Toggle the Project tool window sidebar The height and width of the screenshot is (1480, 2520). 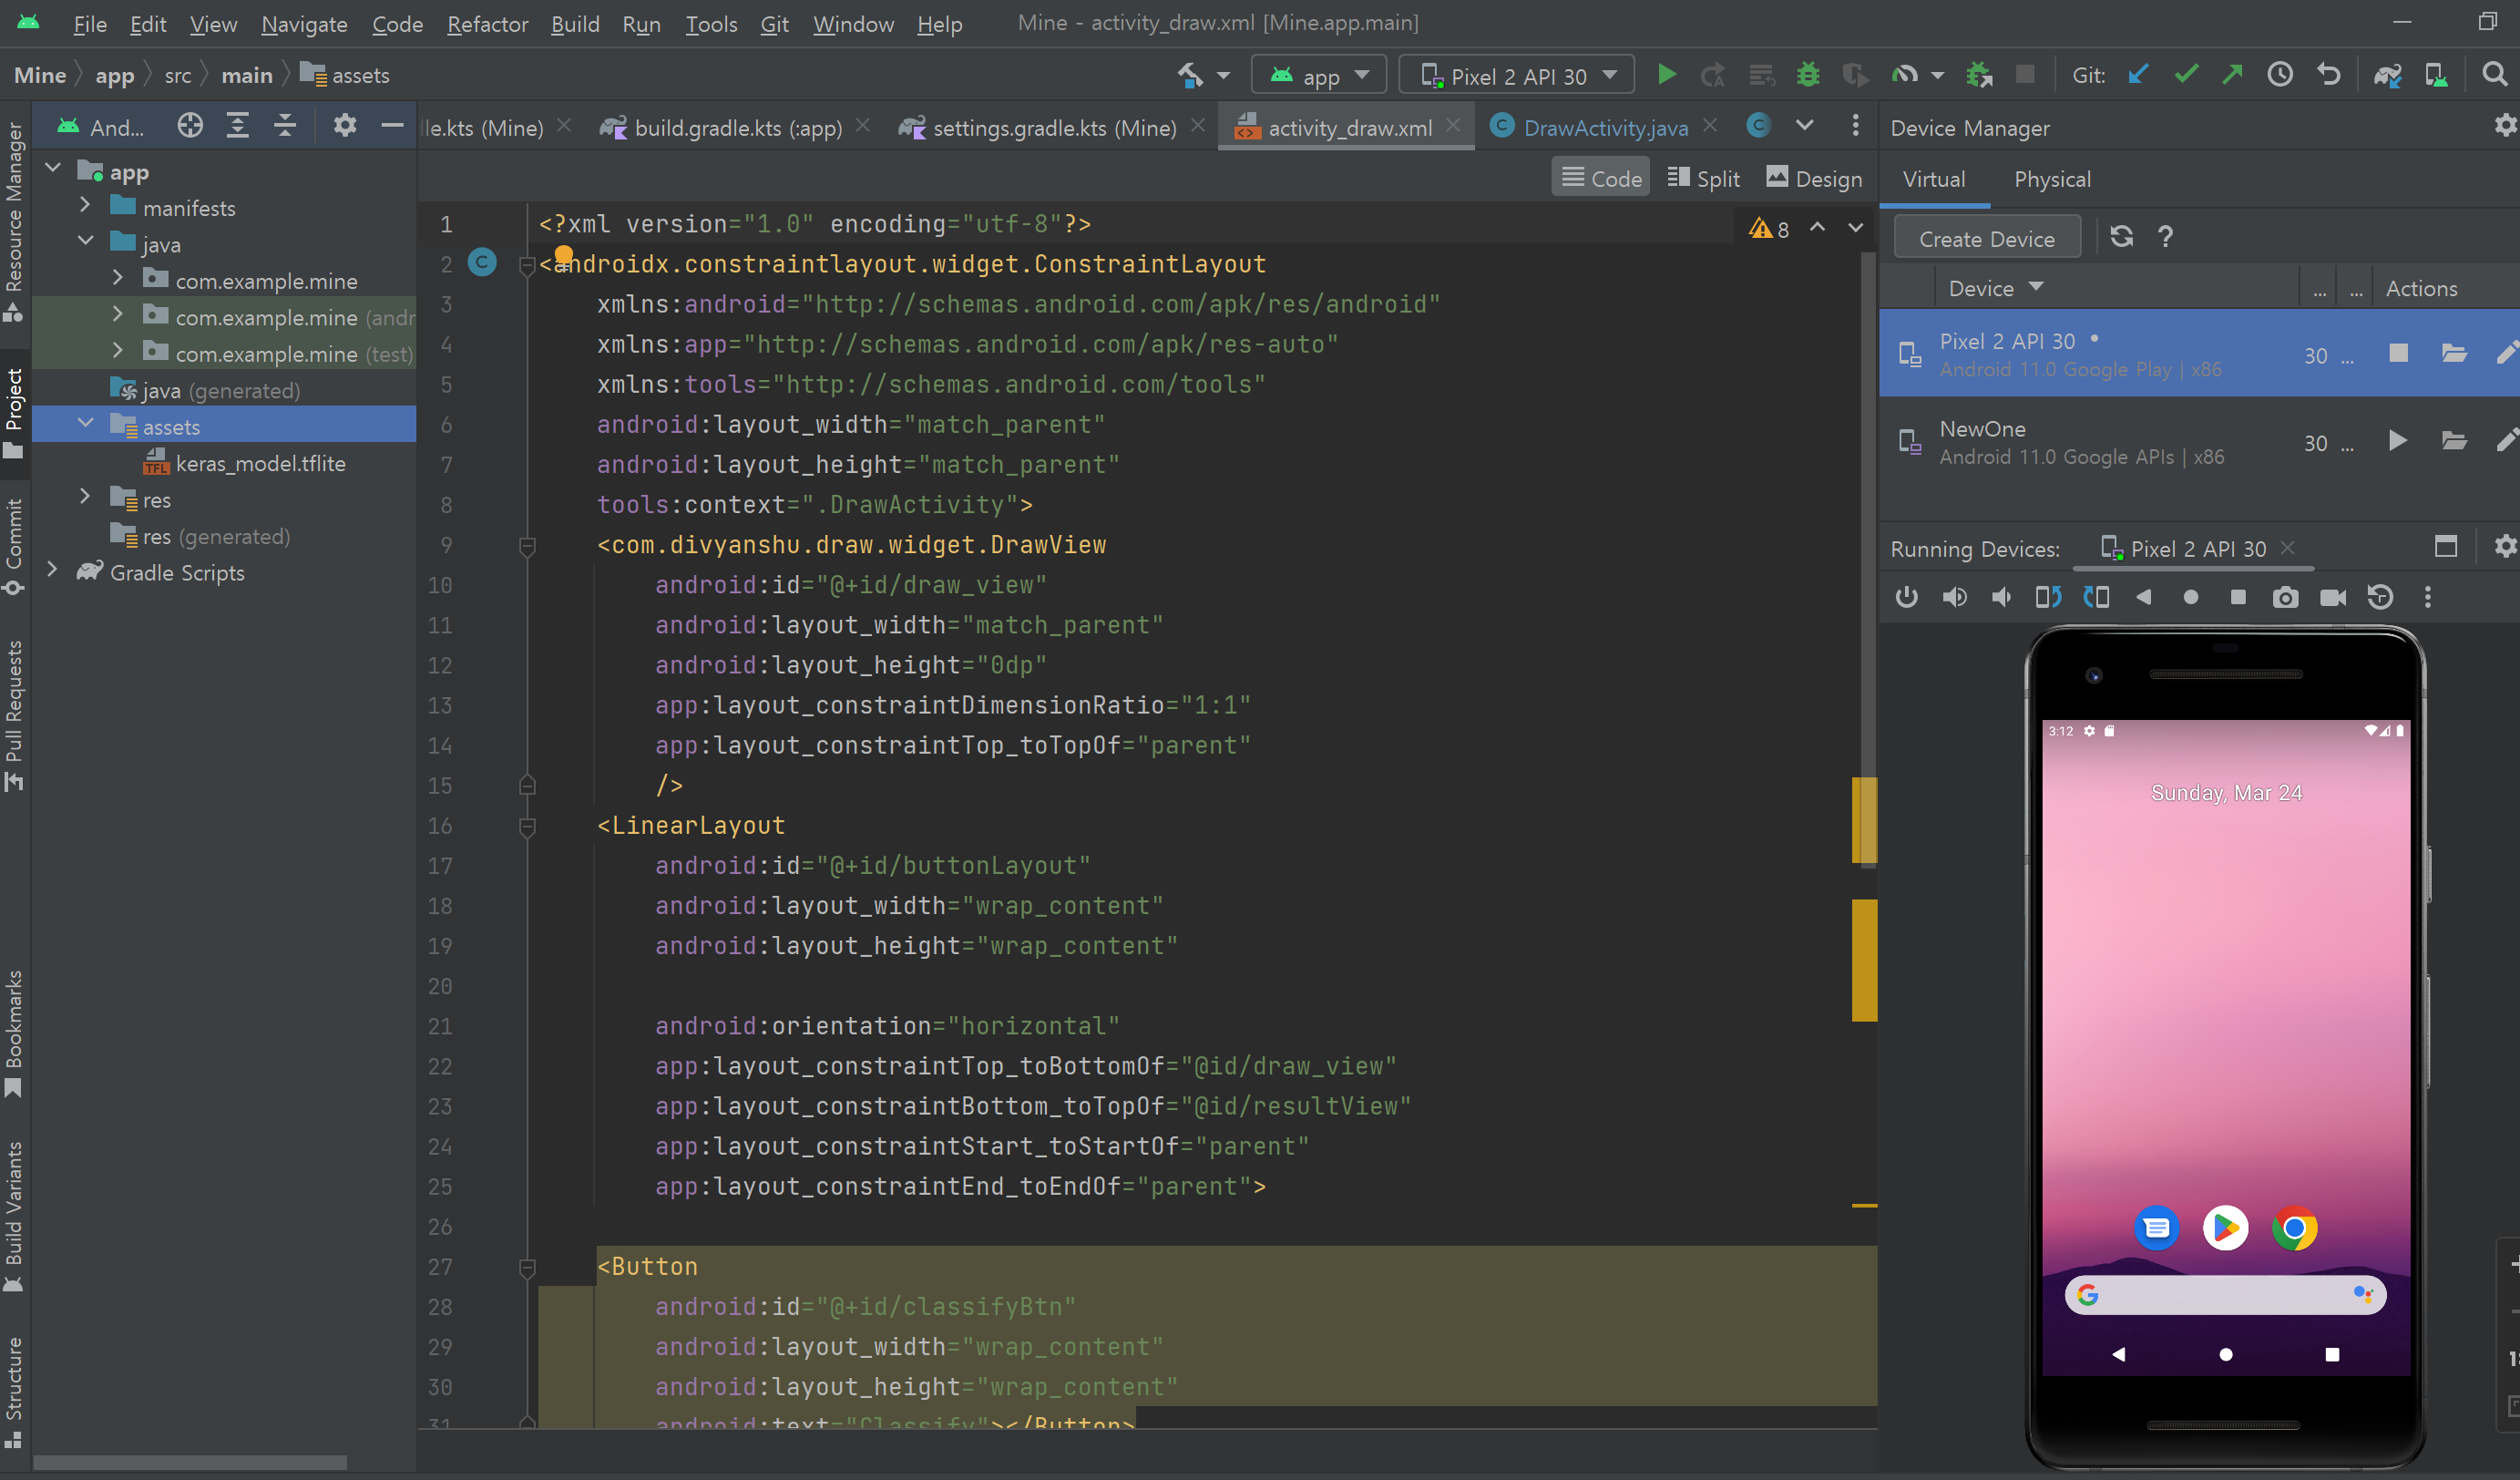pyautogui.click(x=14, y=410)
